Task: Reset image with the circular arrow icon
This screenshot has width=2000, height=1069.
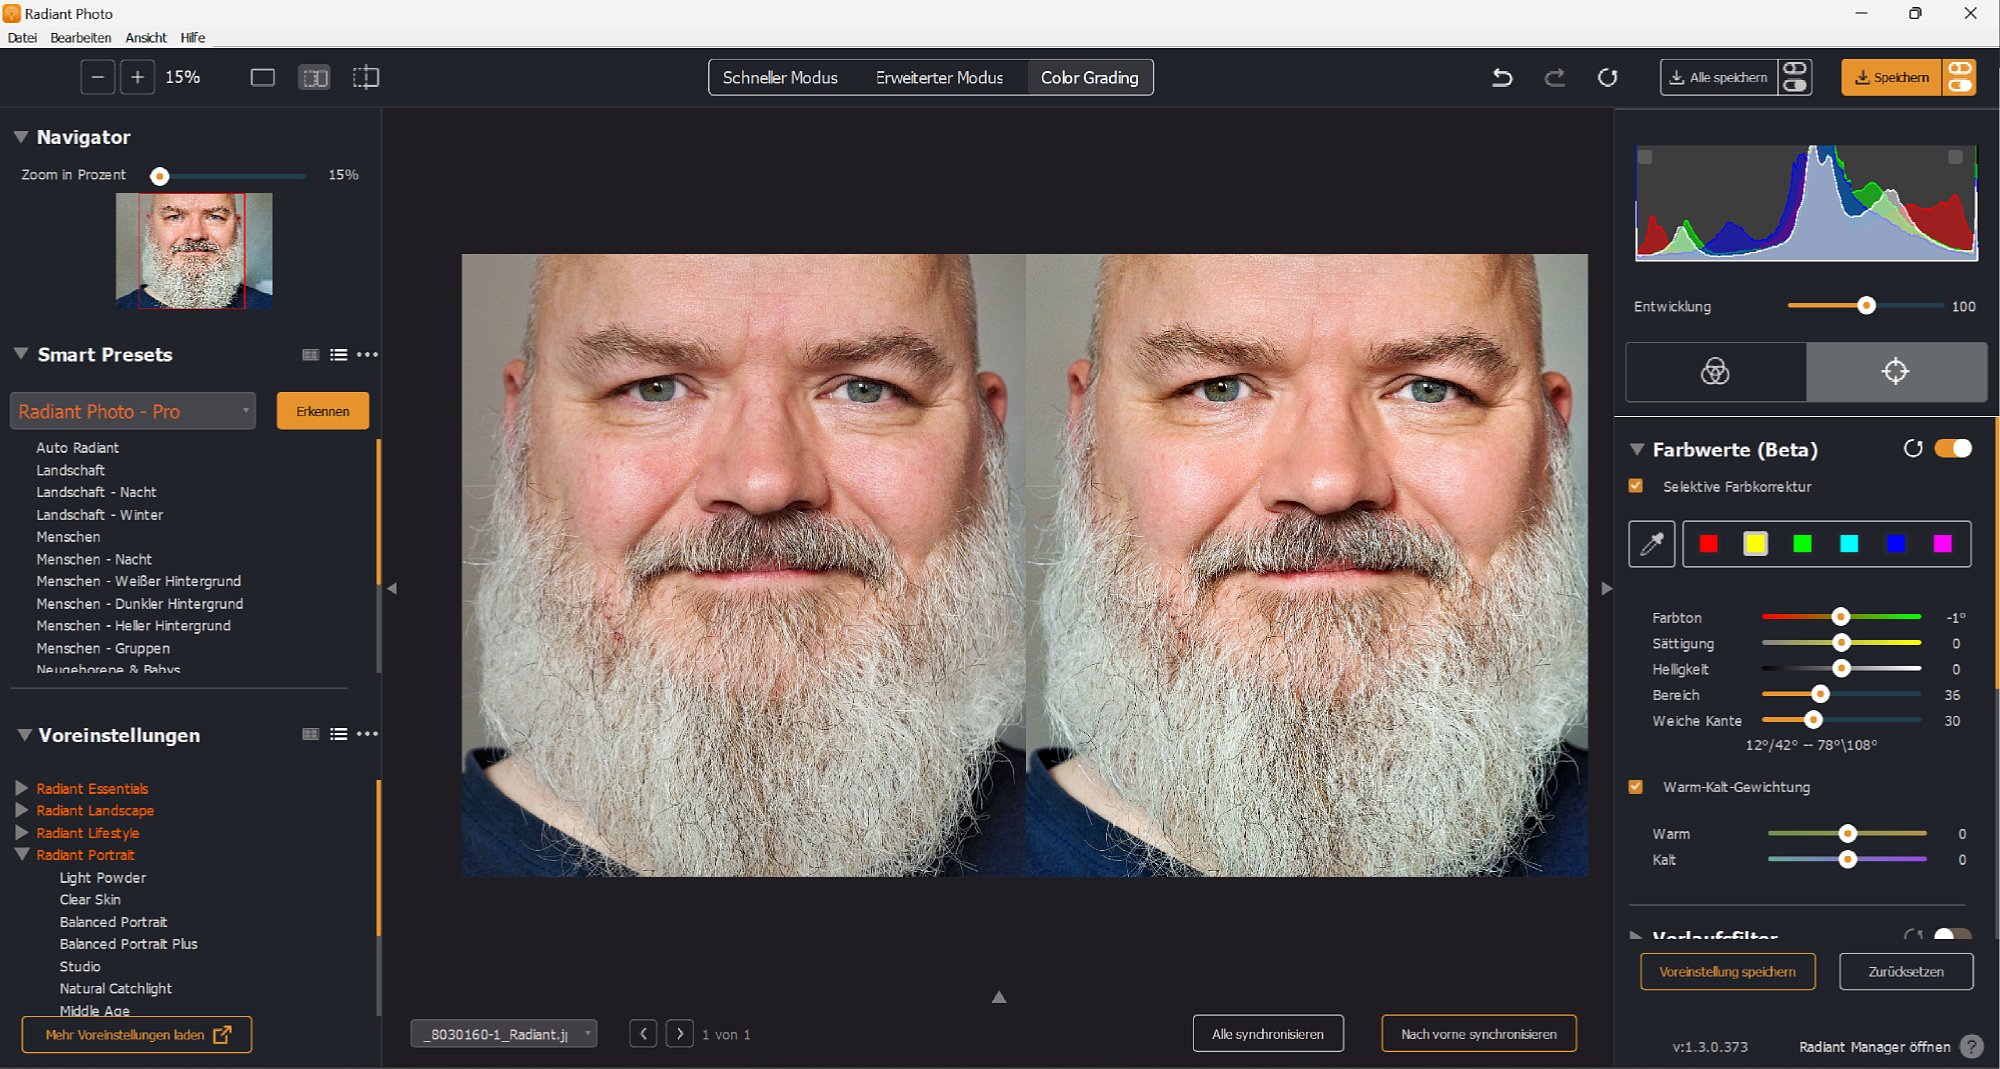Action: point(1607,77)
